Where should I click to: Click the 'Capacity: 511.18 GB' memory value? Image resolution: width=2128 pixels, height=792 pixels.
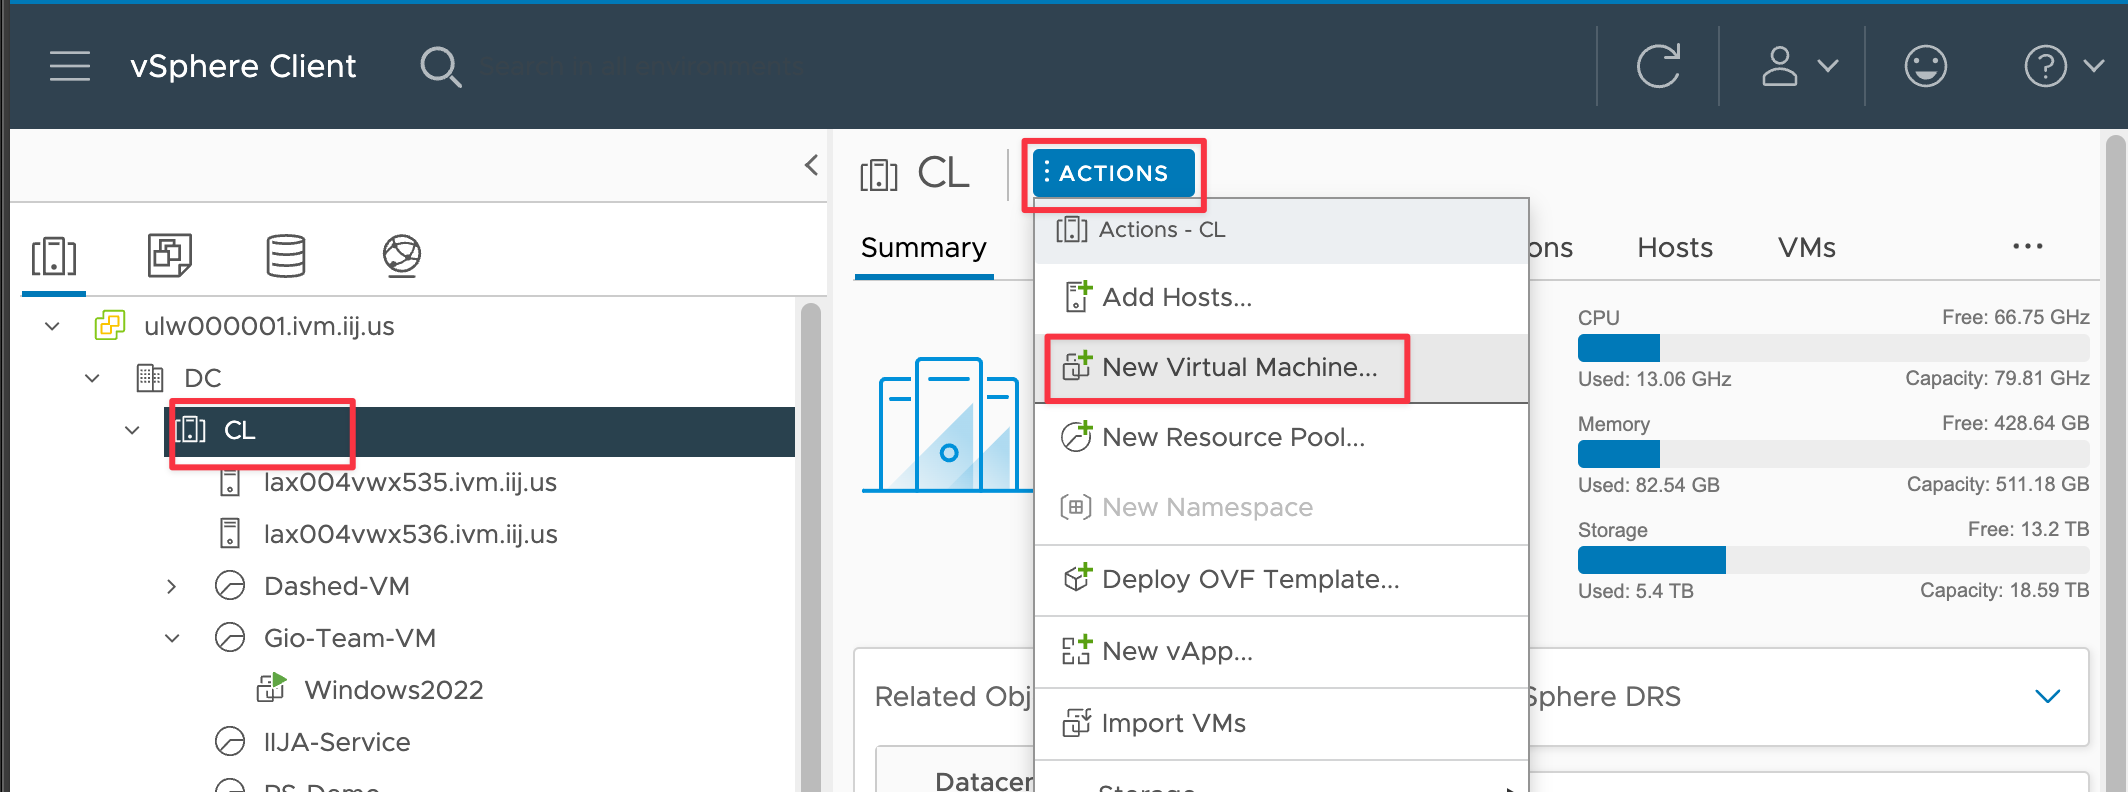(x=1998, y=485)
